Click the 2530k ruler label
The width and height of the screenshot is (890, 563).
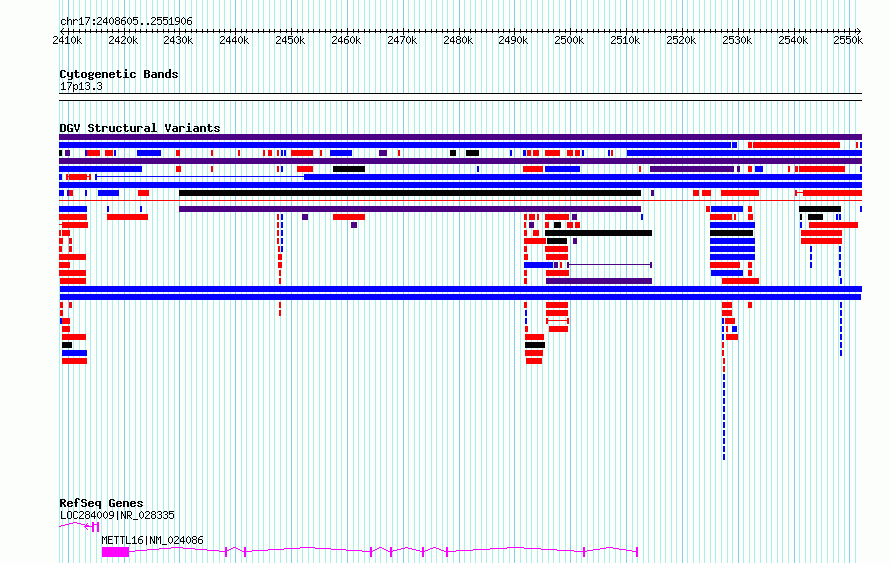click(737, 40)
